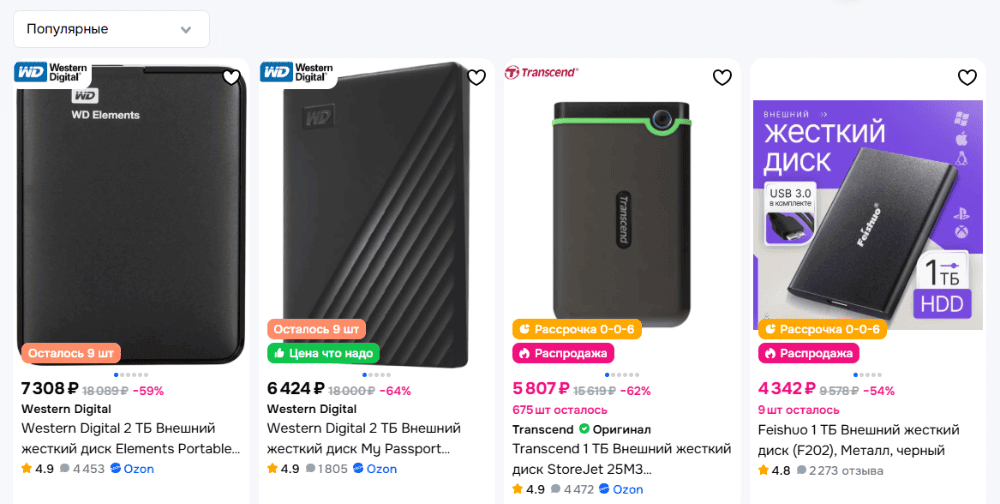The image size is (1000, 504).
Task: Click the Цена что надо badge
Action: pyautogui.click(x=323, y=353)
